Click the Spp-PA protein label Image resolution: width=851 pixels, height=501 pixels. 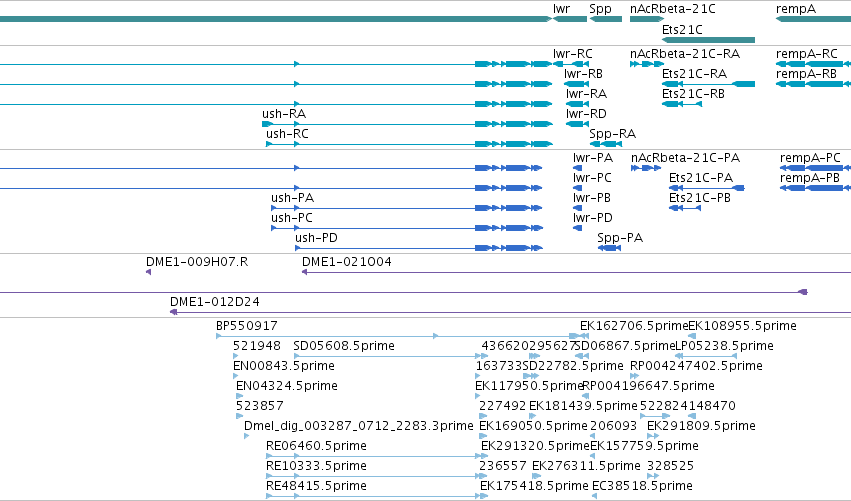coord(620,238)
